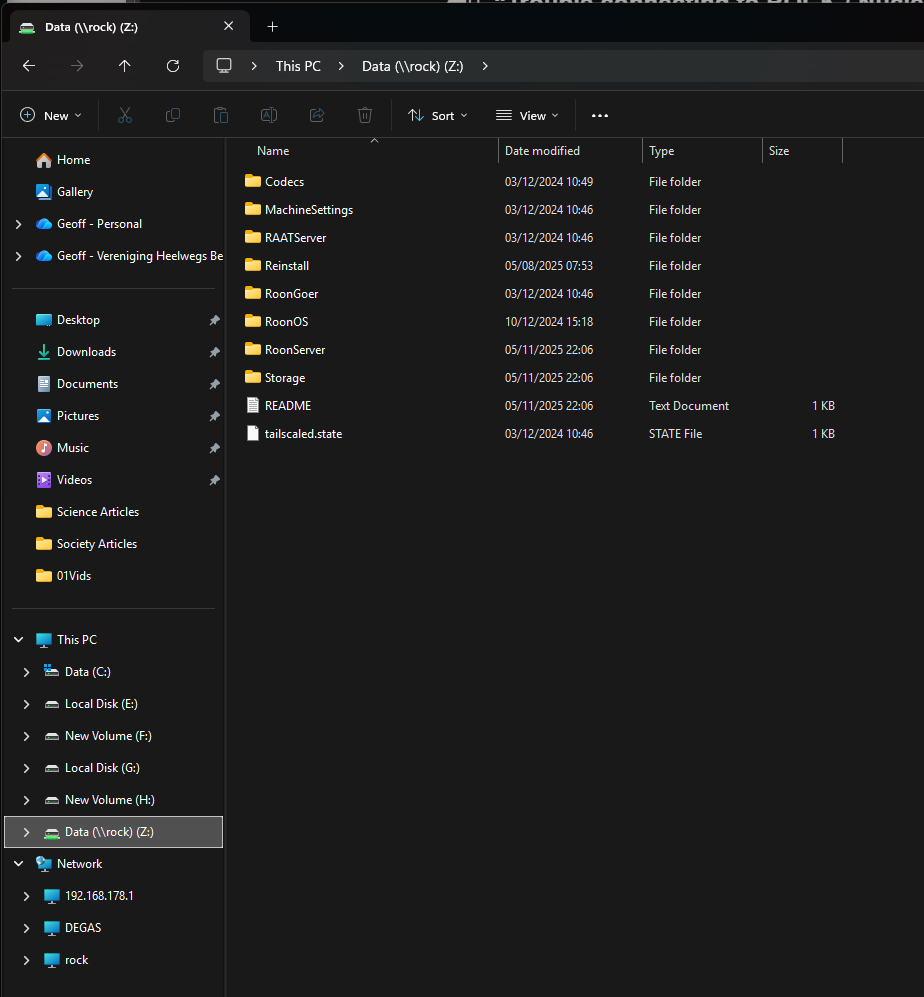Click the Copy icon in toolbar
This screenshot has height=997, width=924.
pos(173,116)
